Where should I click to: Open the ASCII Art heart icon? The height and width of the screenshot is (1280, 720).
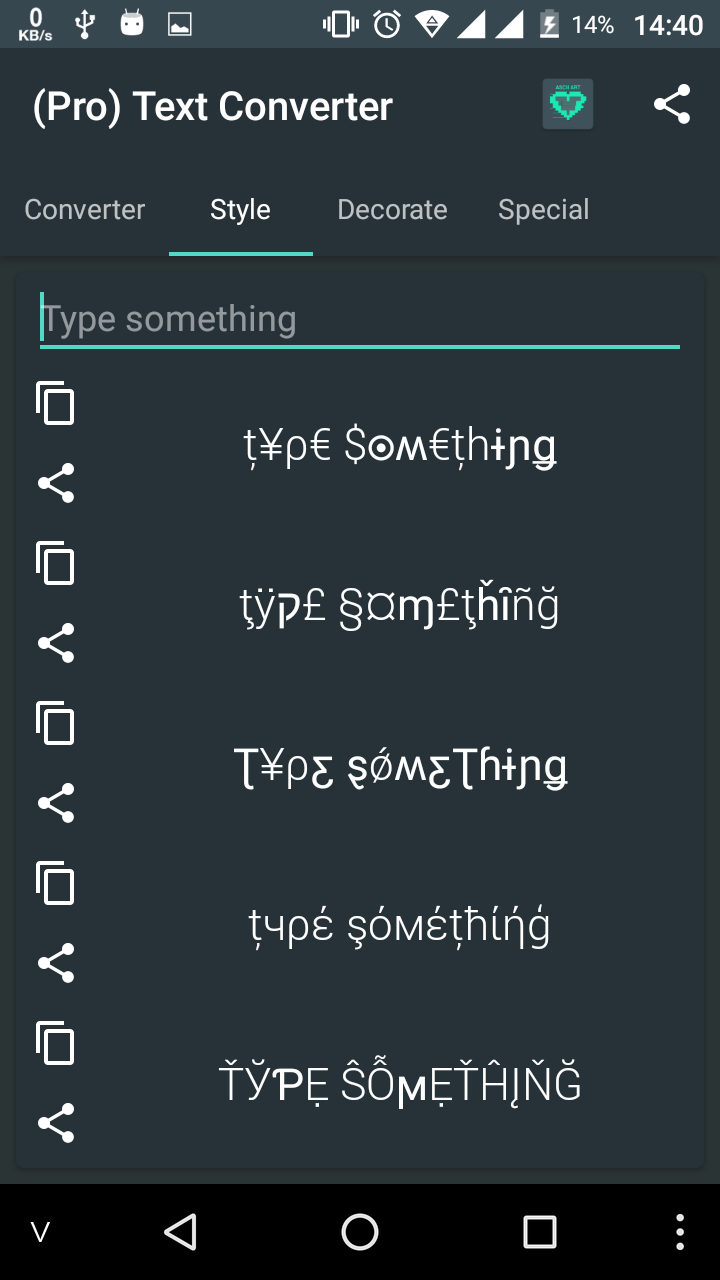point(568,104)
